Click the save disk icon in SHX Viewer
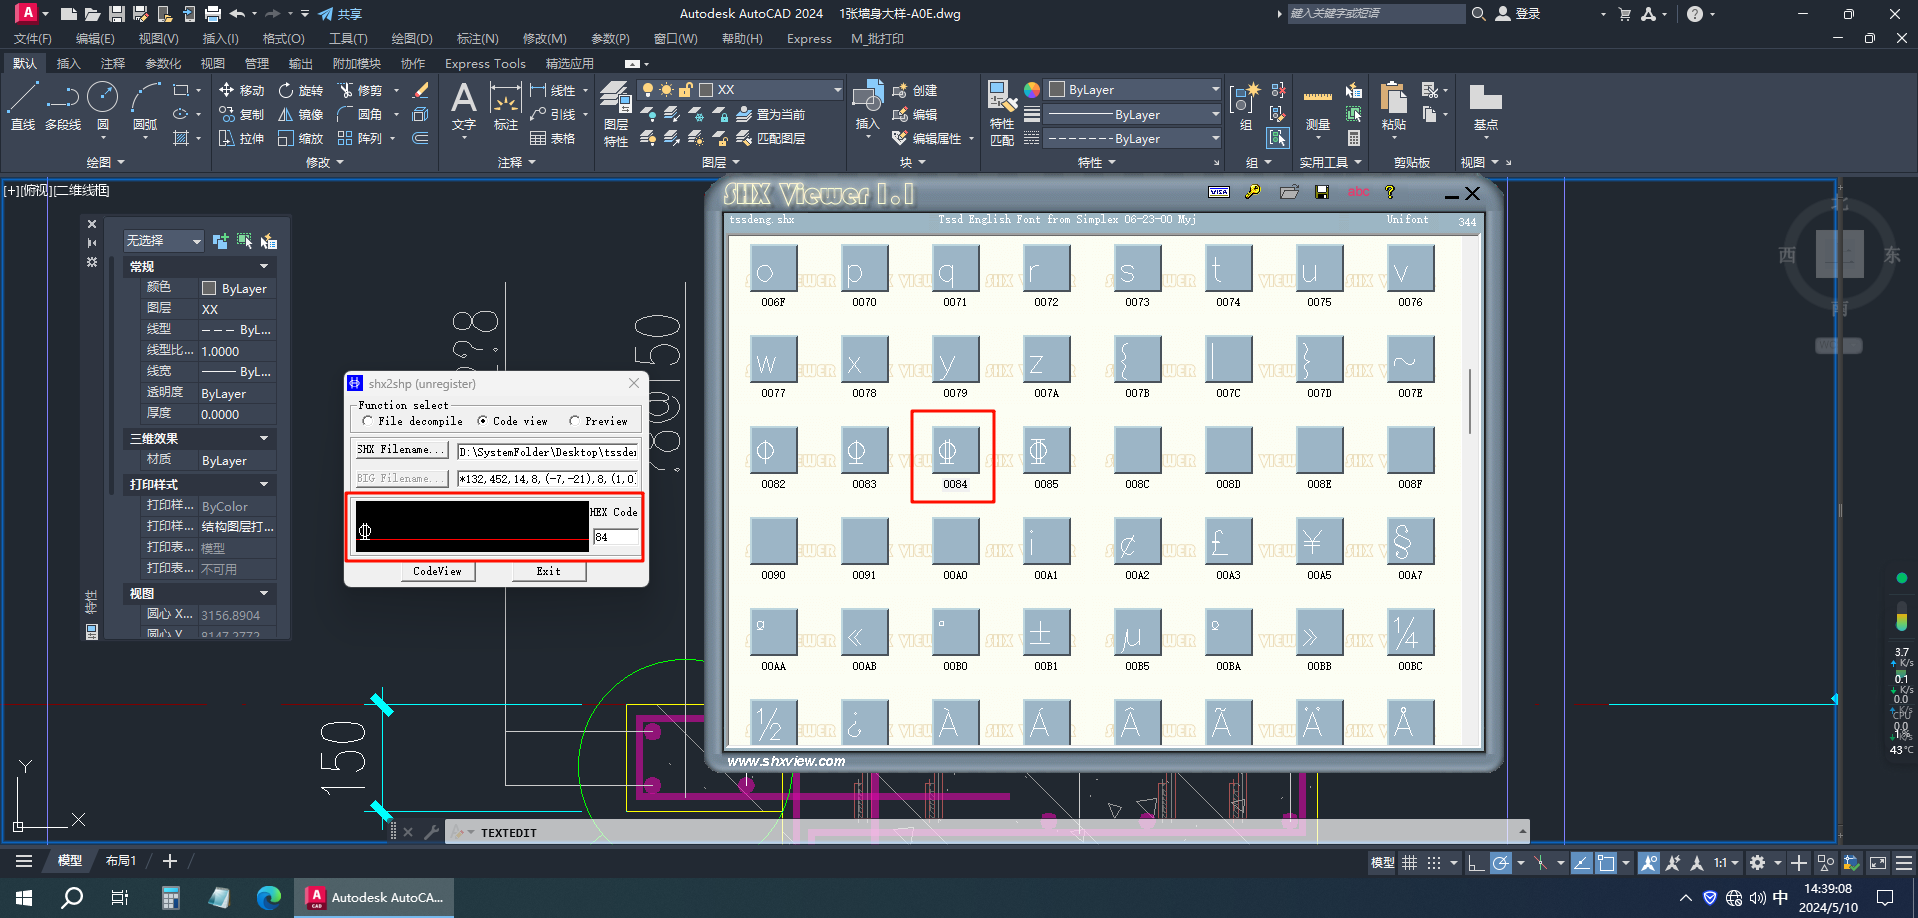Viewport: 1918px width, 918px height. click(x=1322, y=192)
